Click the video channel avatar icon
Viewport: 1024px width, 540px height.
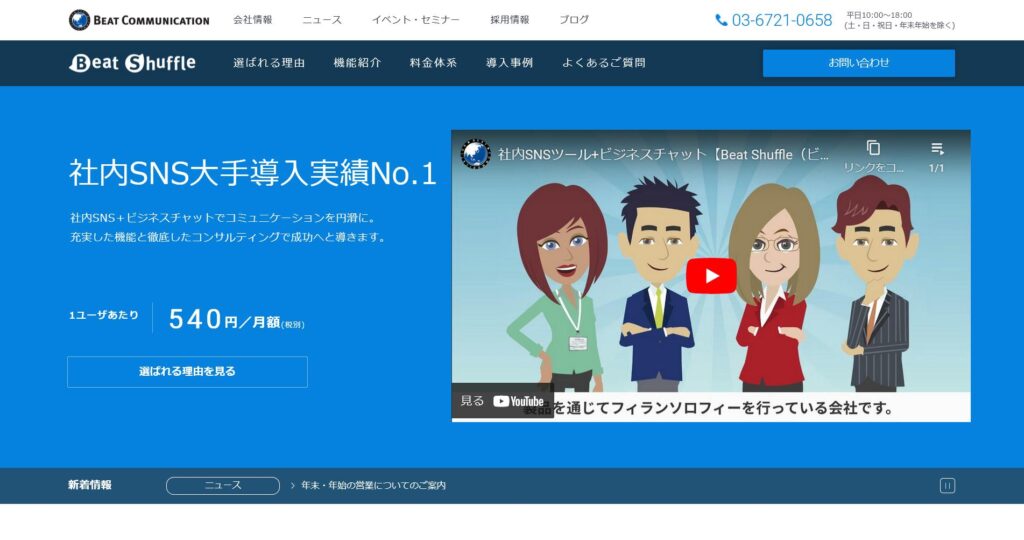click(x=475, y=153)
